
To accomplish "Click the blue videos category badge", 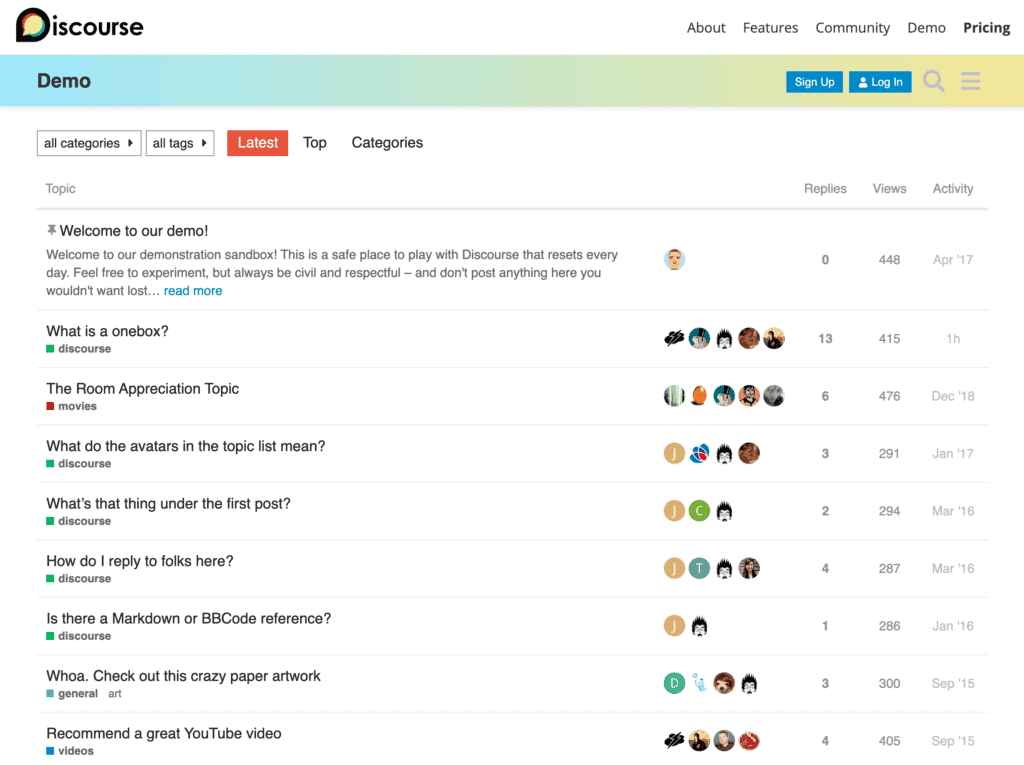I will (70, 751).
